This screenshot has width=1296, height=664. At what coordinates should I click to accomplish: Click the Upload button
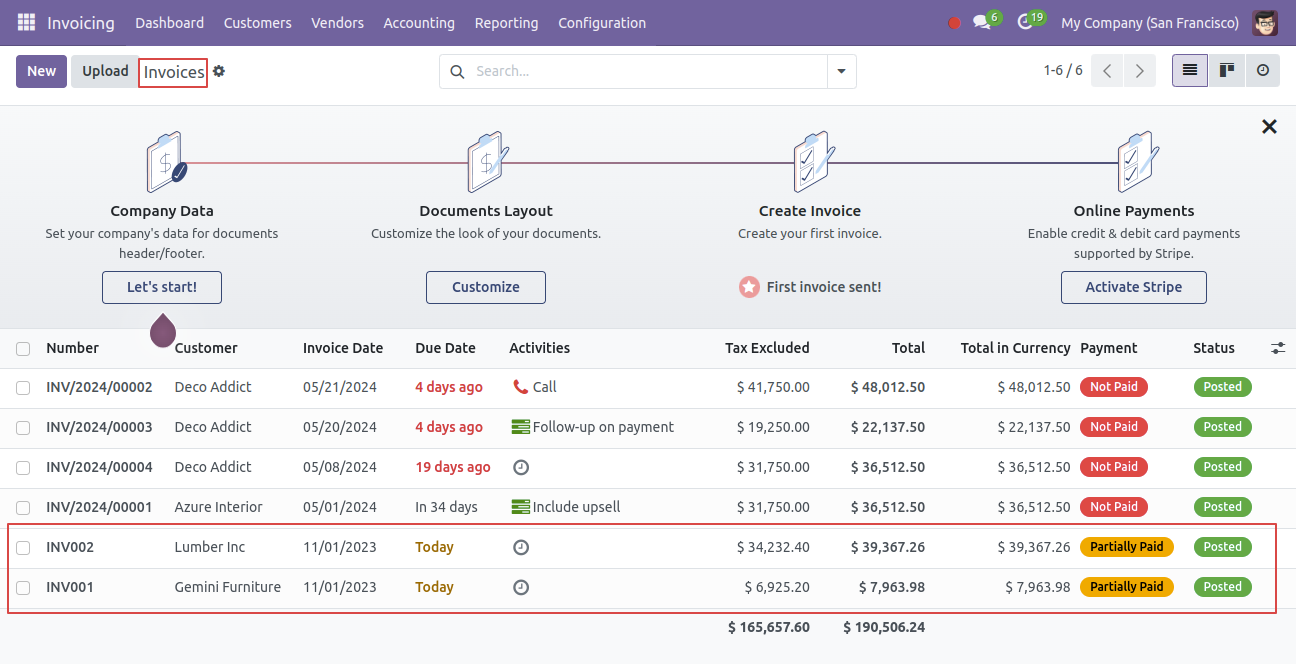tap(105, 71)
